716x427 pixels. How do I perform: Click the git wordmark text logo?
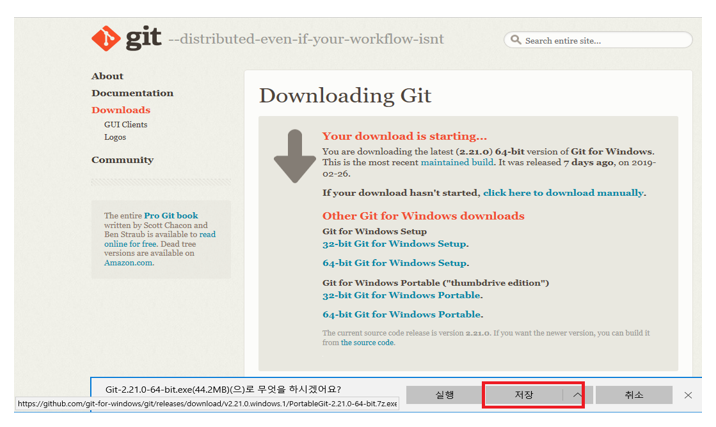tap(143, 38)
